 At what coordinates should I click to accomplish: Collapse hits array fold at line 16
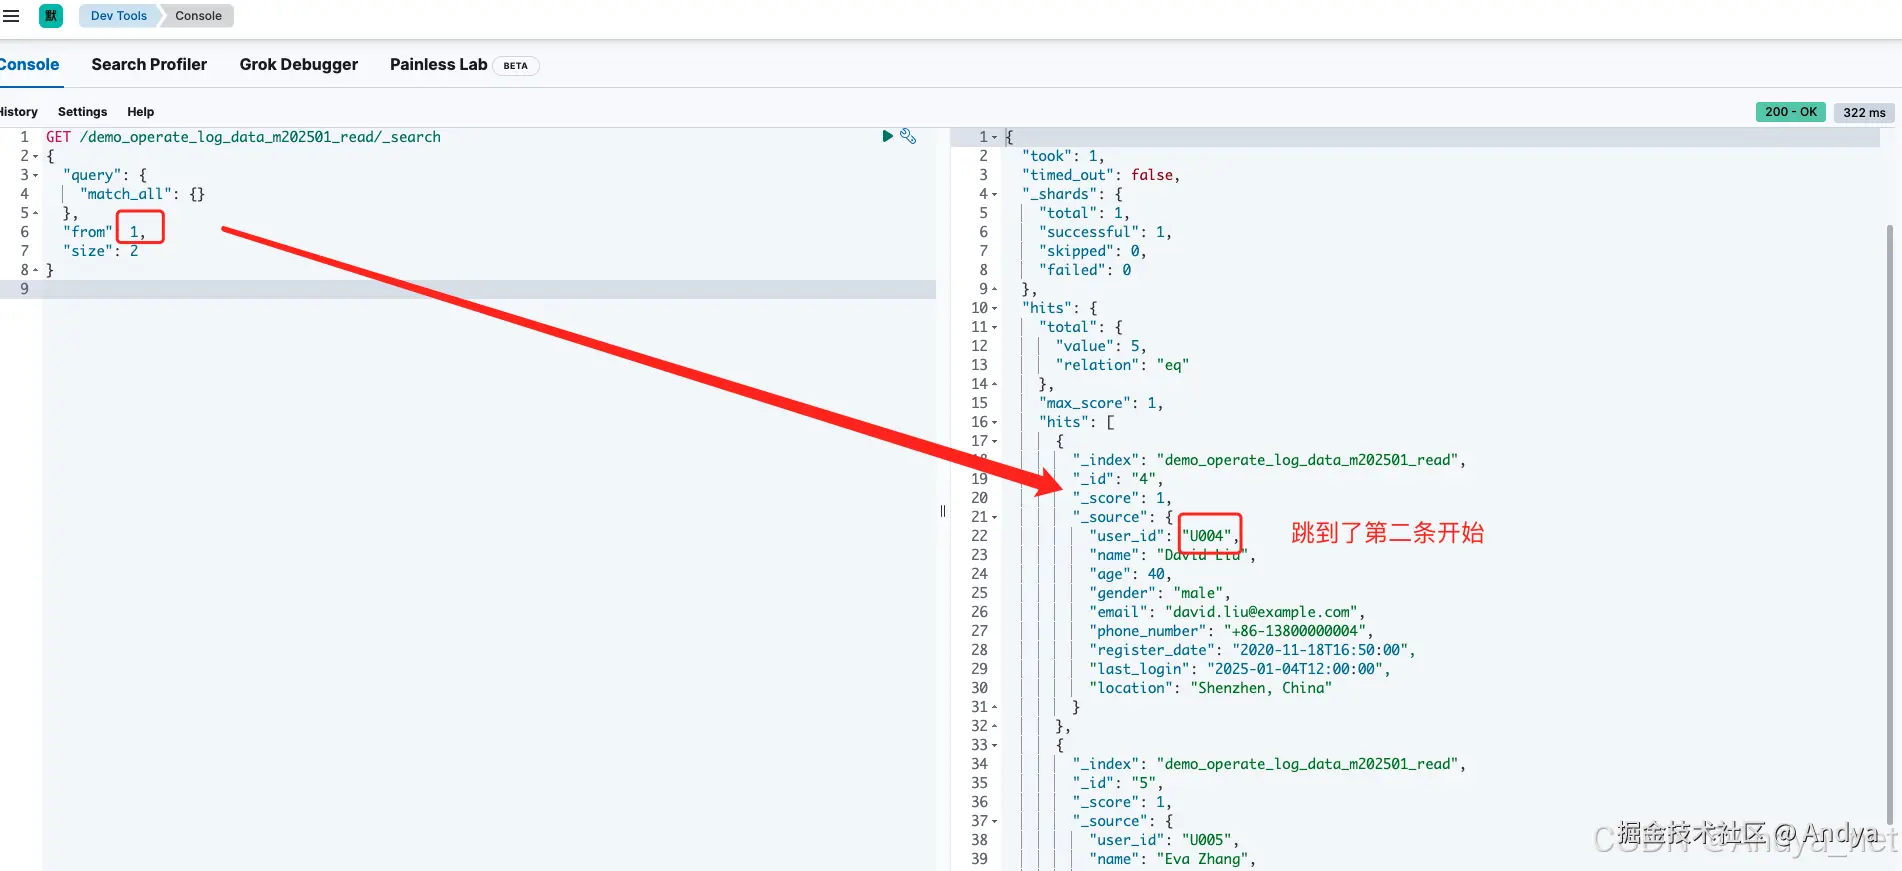point(994,422)
